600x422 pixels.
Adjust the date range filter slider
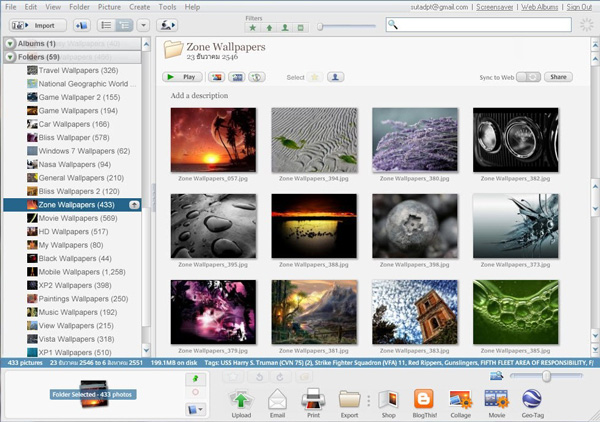320,26
